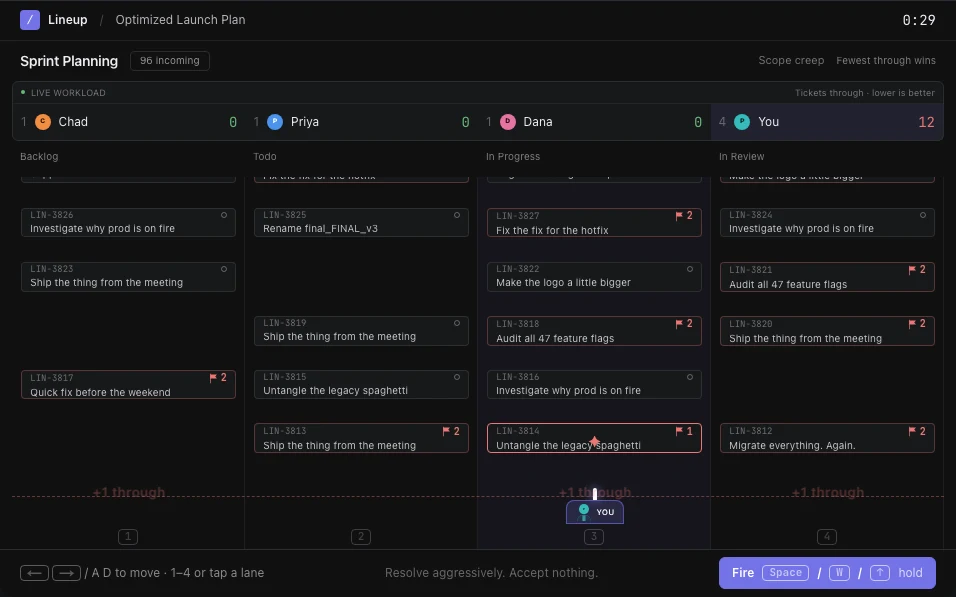The image size is (956, 597).
Task: Click the flag icon on LIN-3812
Action: (x=912, y=431)
